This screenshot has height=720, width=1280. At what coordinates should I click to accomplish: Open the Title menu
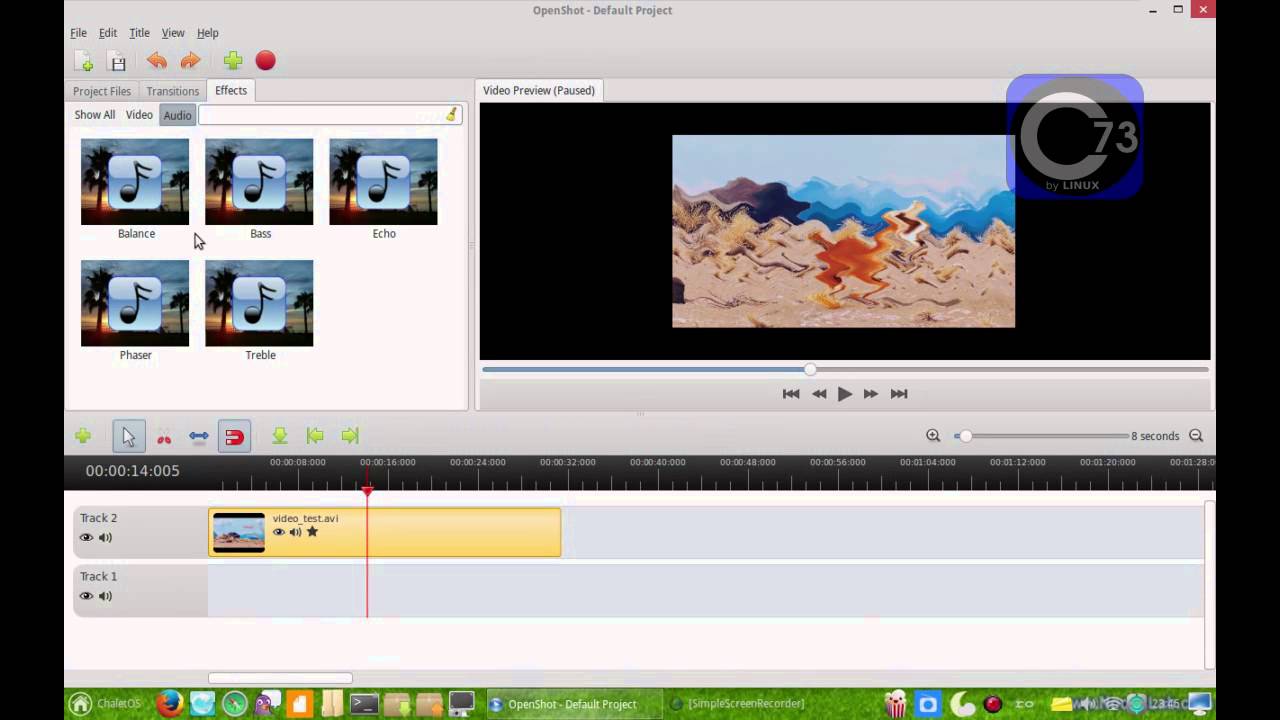[x=139, y=33]
